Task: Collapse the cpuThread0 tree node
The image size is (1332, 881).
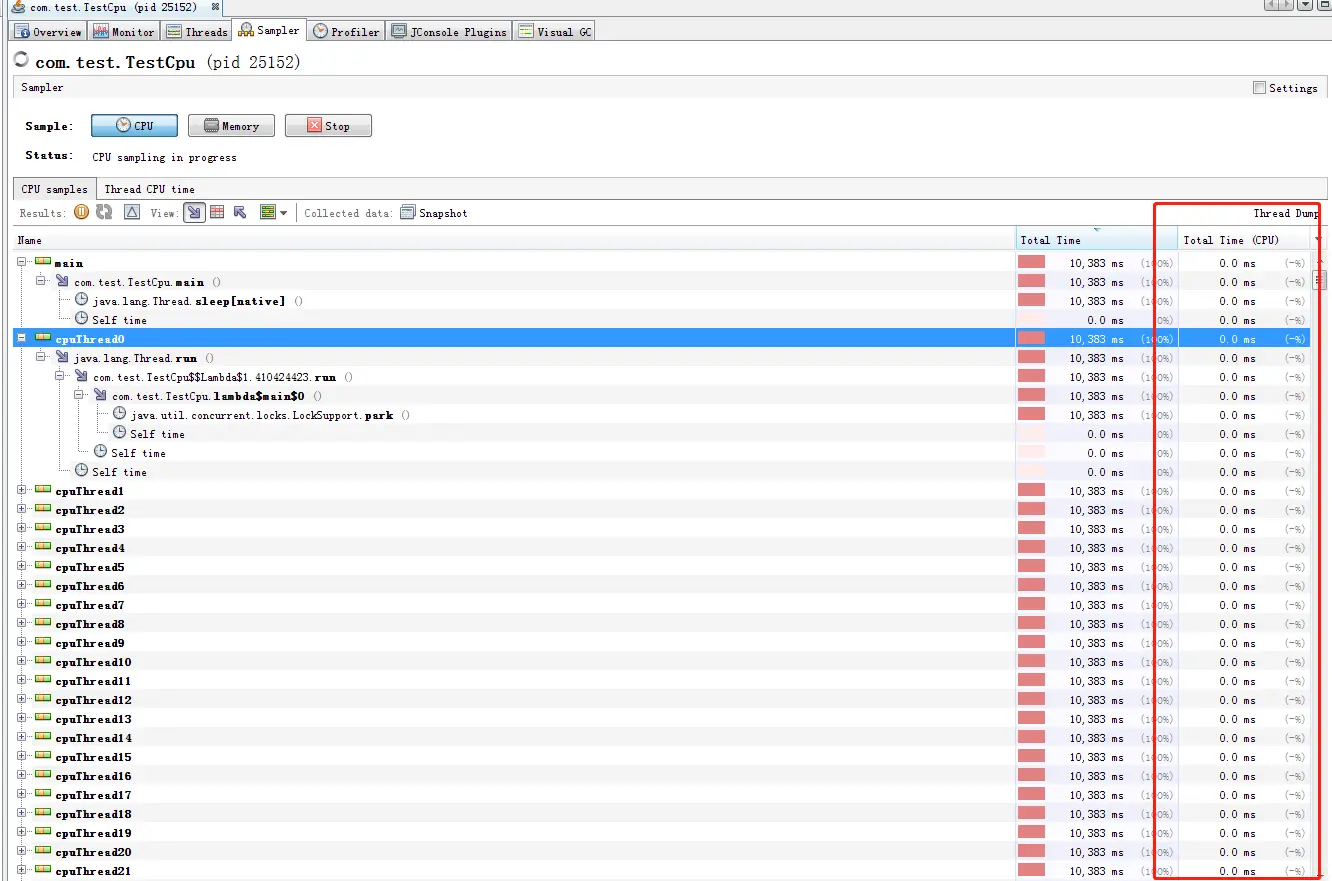Action: pyautogui.click(x=22, y=338)
